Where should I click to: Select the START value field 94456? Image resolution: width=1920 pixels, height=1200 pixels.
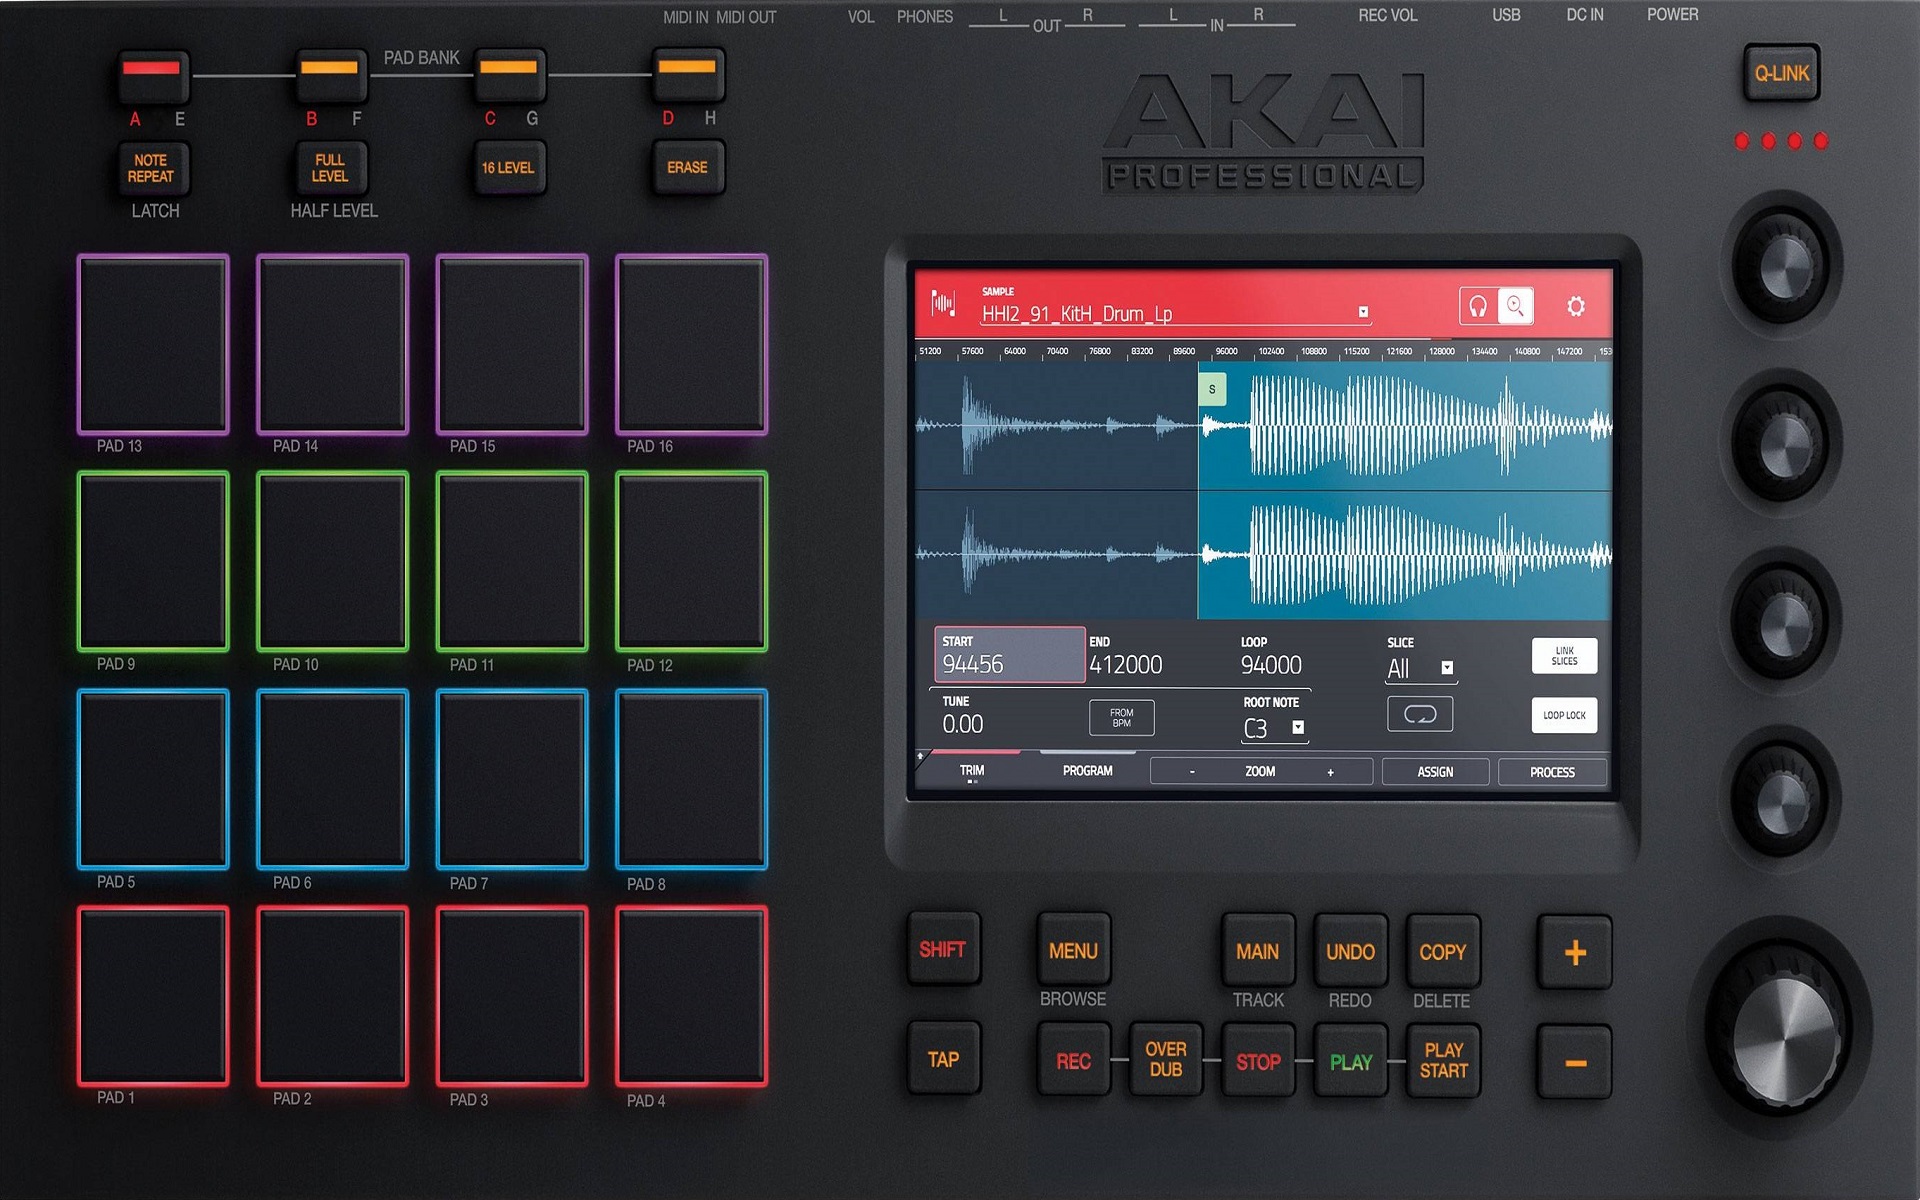(1009, 655)
